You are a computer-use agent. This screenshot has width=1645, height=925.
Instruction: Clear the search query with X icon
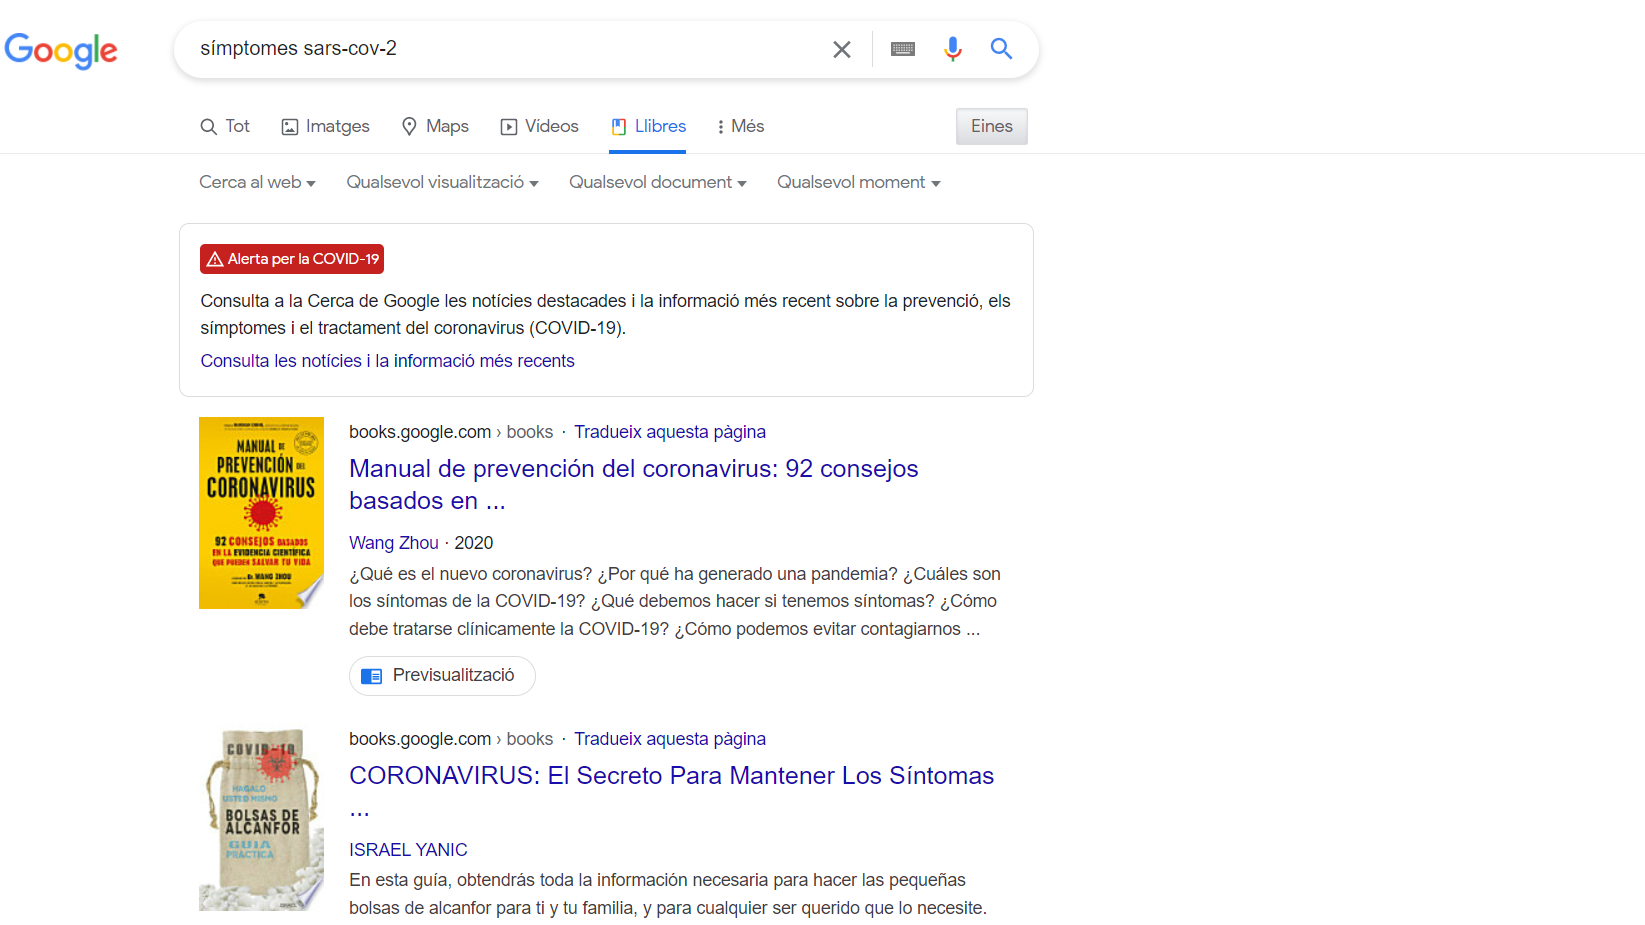(x=841, y=49)
